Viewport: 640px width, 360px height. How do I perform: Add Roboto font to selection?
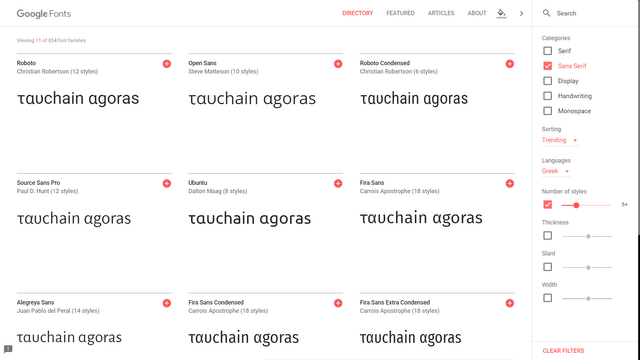[167, 64]
